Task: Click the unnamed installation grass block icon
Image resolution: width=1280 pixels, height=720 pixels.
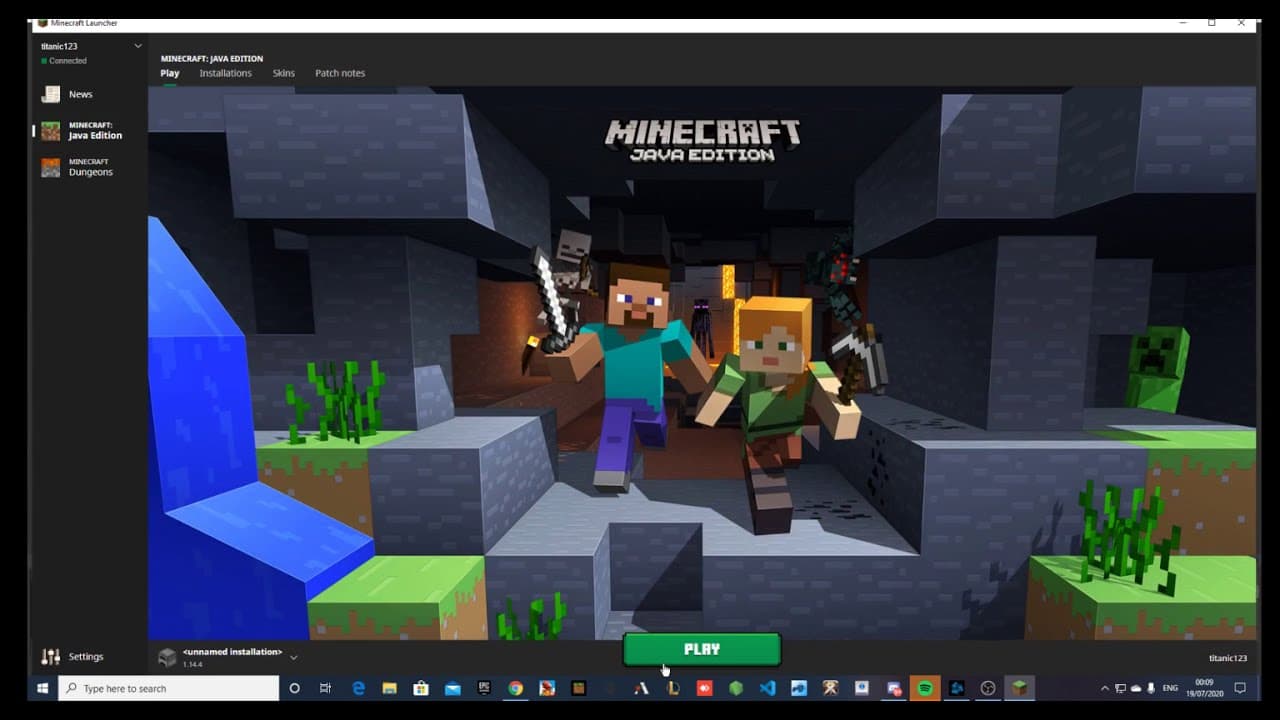Action: point(168,657)
